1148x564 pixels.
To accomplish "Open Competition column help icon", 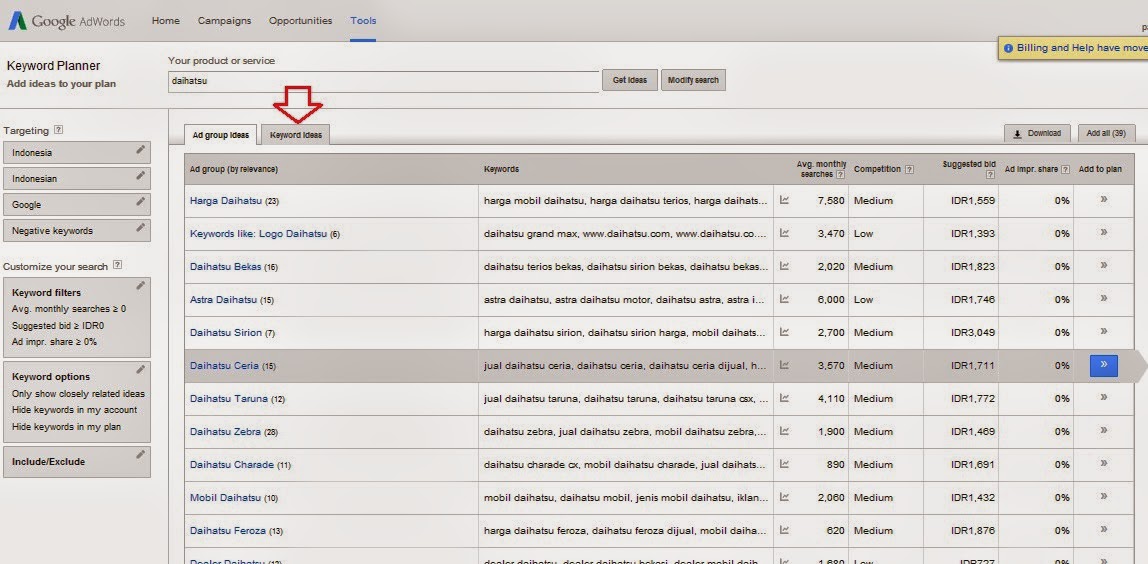I will (x=909, y=169).
